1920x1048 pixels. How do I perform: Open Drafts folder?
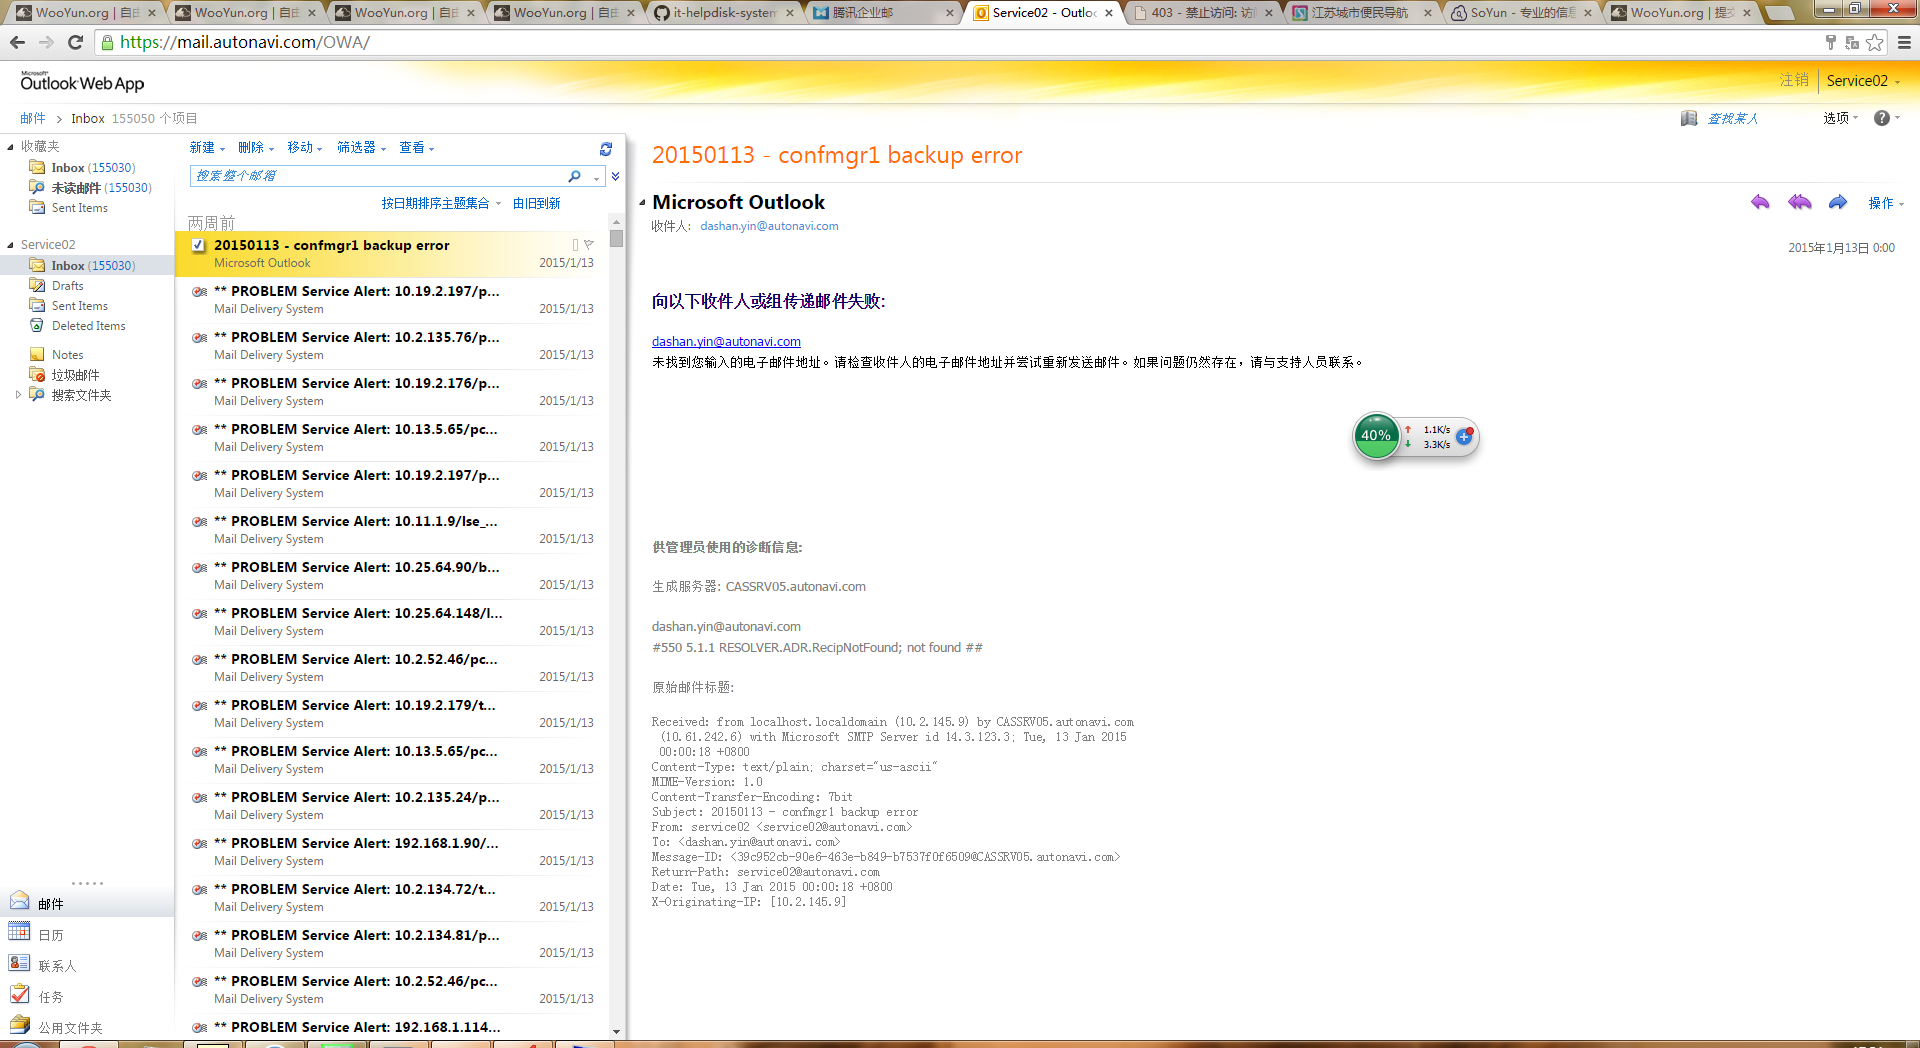pyautogui.click(x=67, y=286)
